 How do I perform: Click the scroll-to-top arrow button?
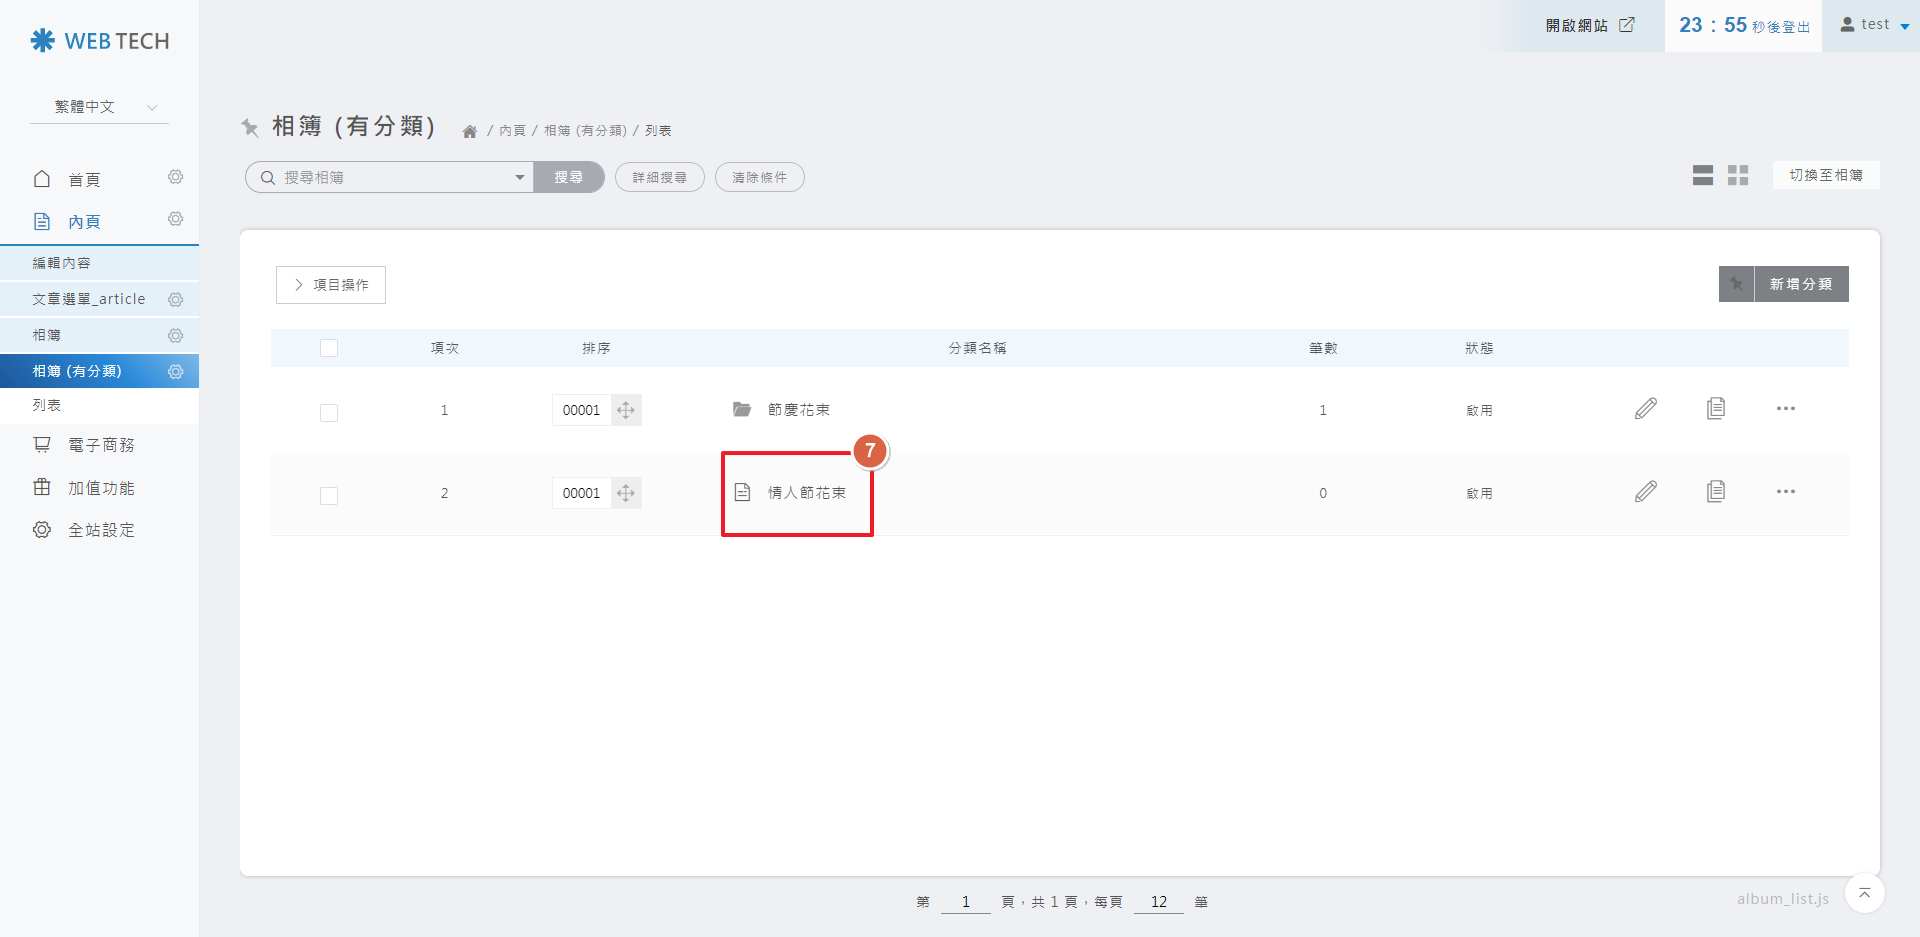[x=1864, y=893]
